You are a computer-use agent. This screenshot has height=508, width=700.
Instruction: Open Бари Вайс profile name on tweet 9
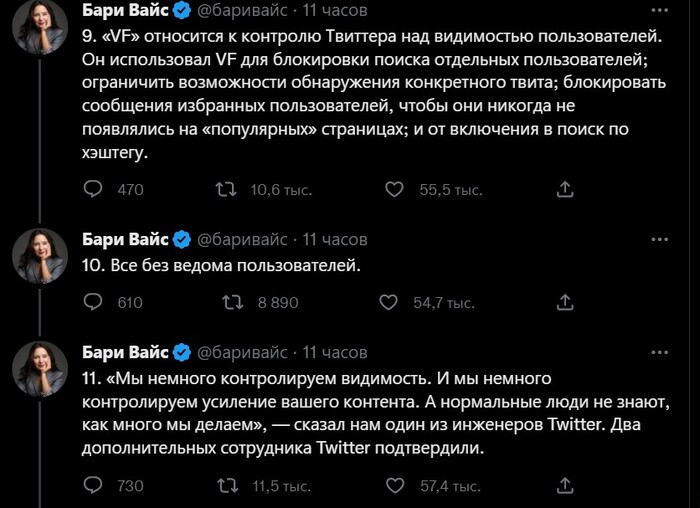[x=124, y=11]
